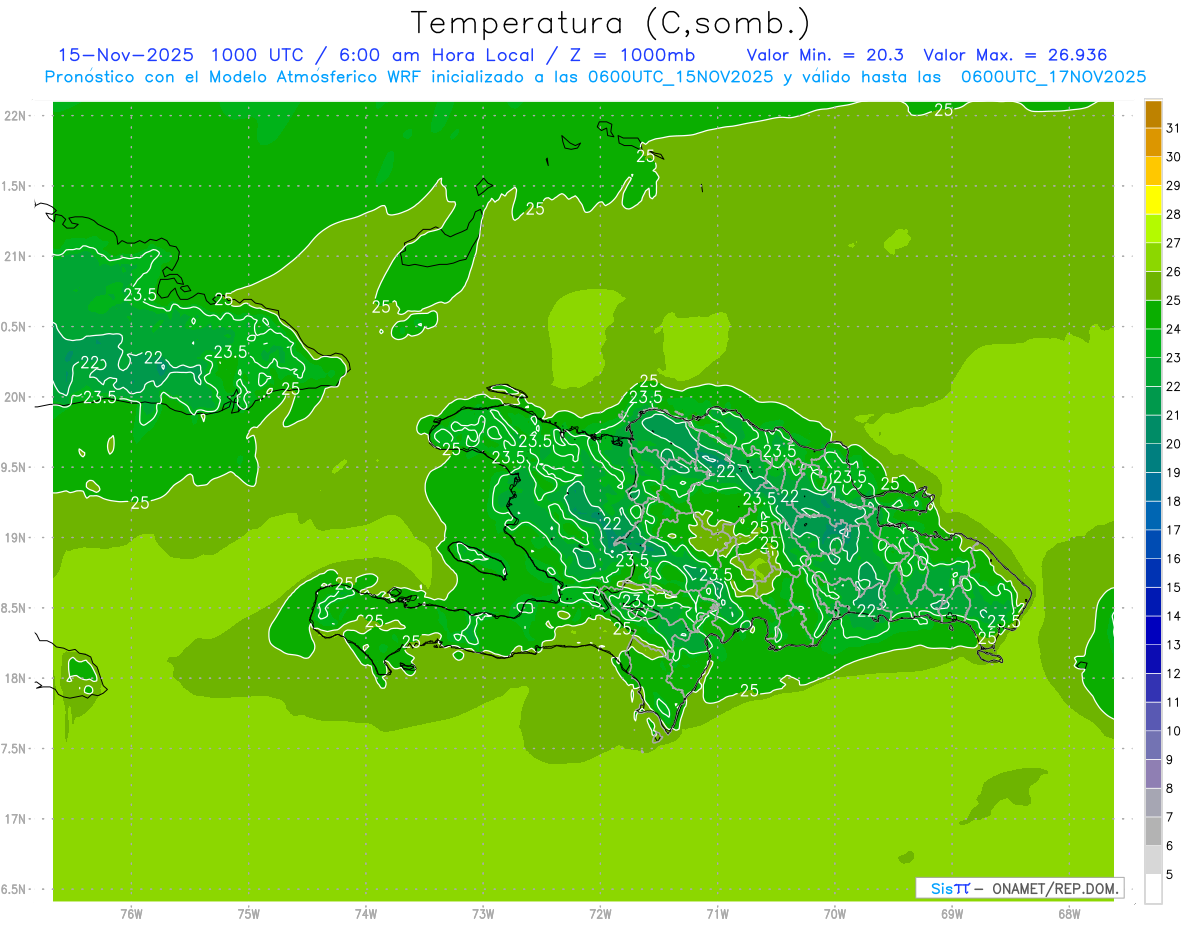Click the Valor Max. = 26.936 text
This screenshot has width=1200, height=927.
(x=1015, y=55)
